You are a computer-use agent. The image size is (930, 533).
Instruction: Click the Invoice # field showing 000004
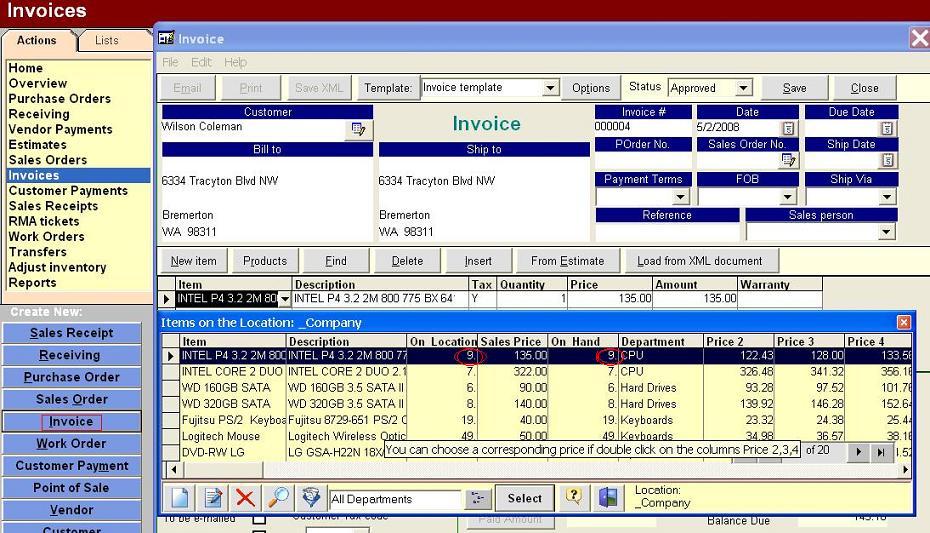click(x=643, y=126)
